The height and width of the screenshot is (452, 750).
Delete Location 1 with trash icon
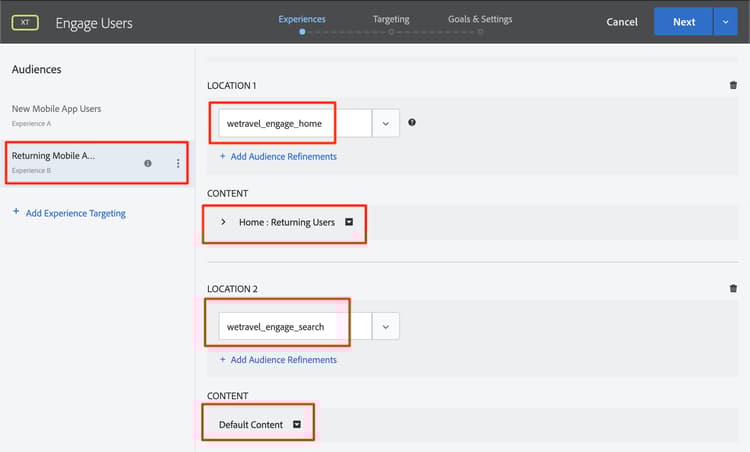point(733,85)
